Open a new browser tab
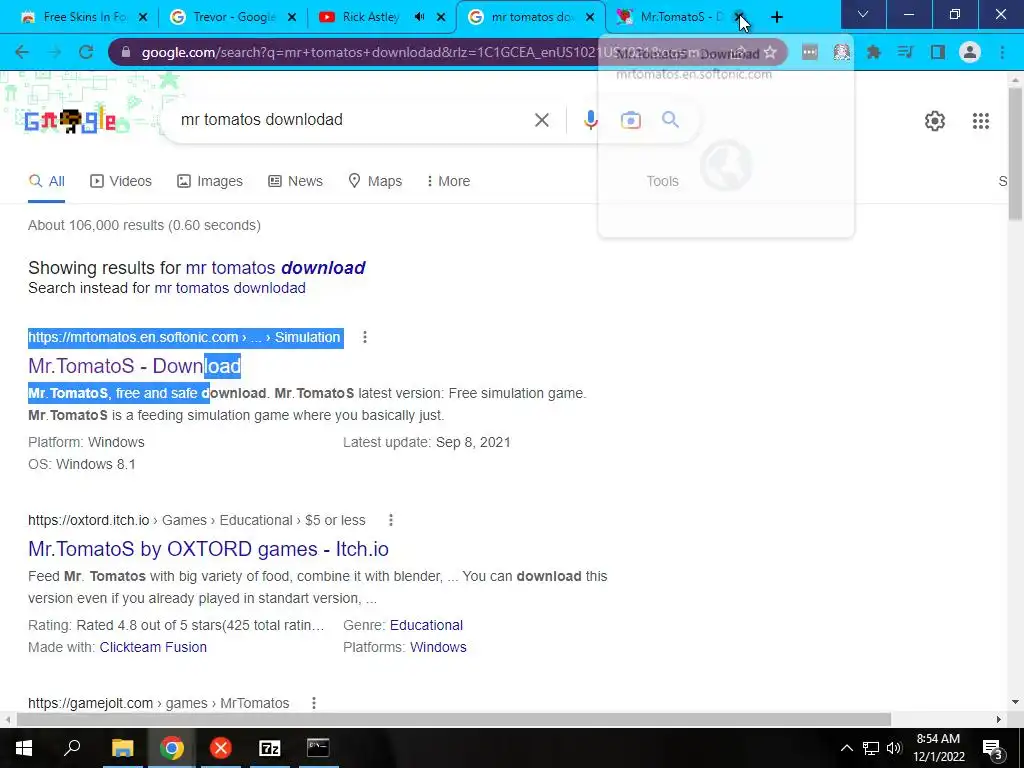 point(776,17)
